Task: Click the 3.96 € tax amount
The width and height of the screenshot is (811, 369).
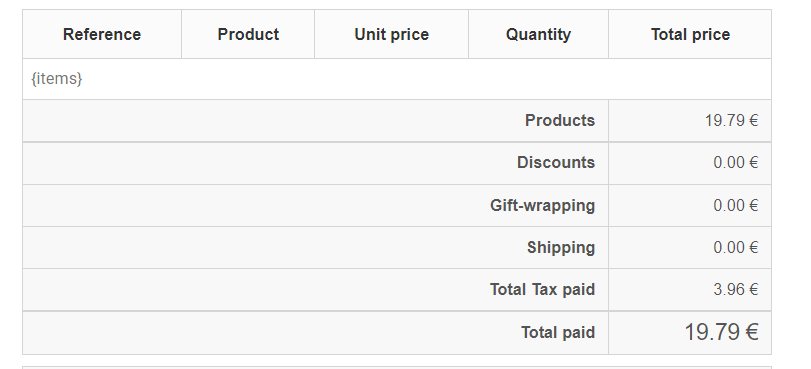Action: point(735,289)
